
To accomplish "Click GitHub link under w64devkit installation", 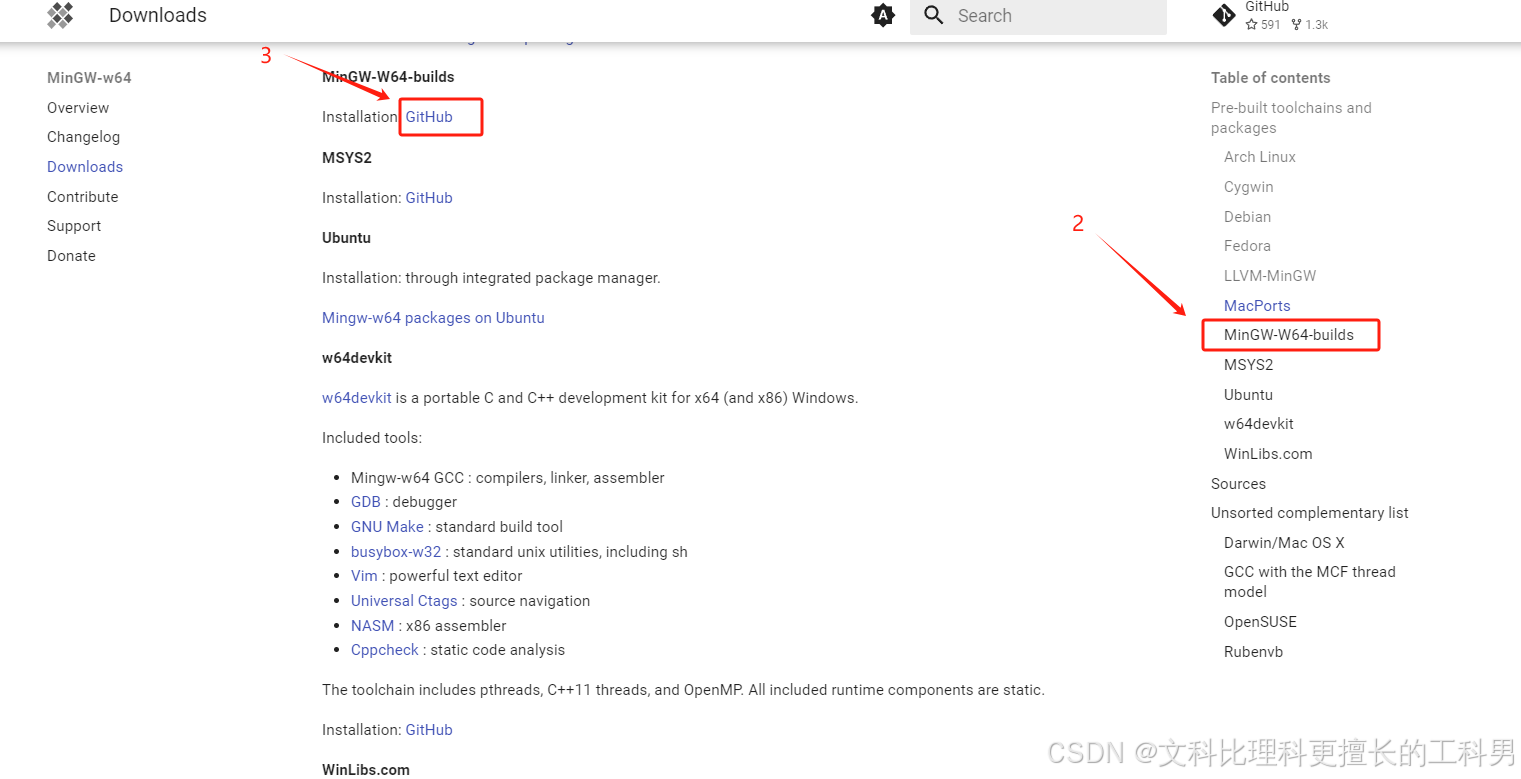I will (x=429, y=730).
